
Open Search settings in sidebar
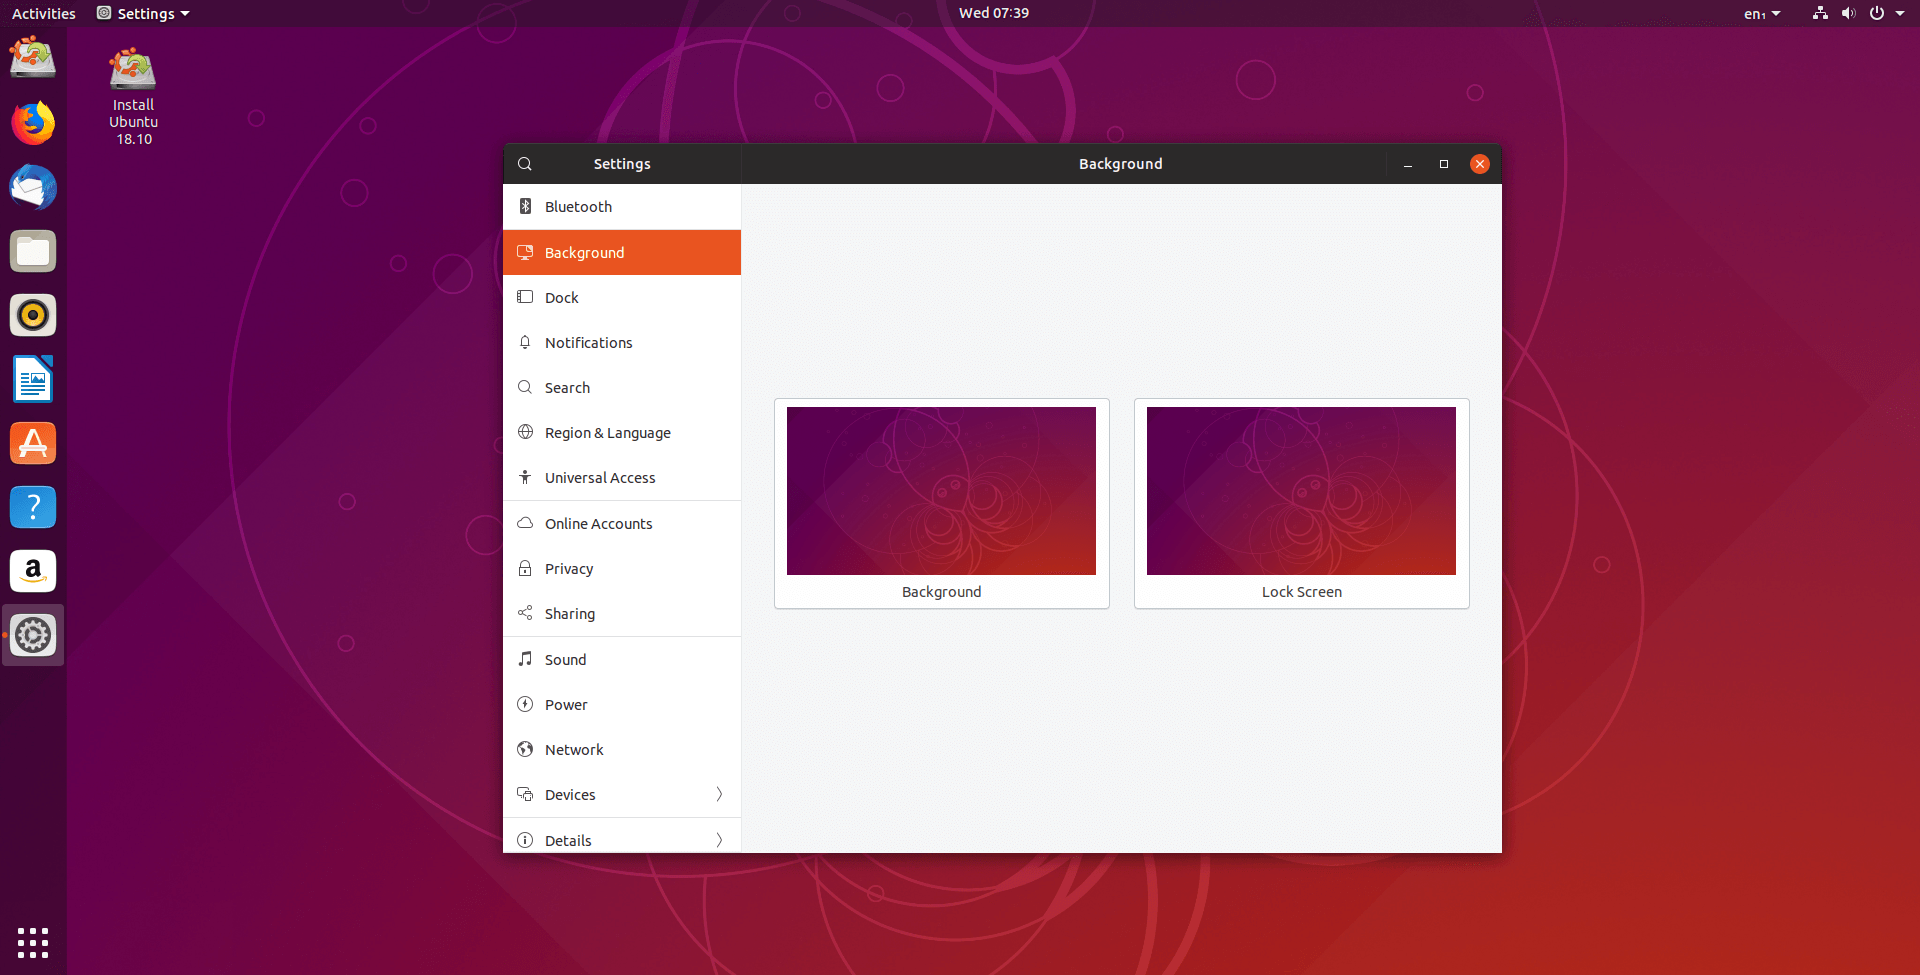coord(622,387)
